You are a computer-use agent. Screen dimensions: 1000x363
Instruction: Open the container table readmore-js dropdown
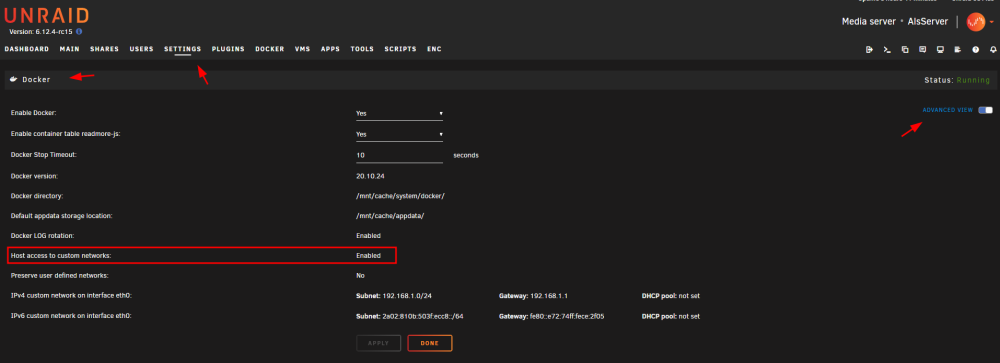399,135
